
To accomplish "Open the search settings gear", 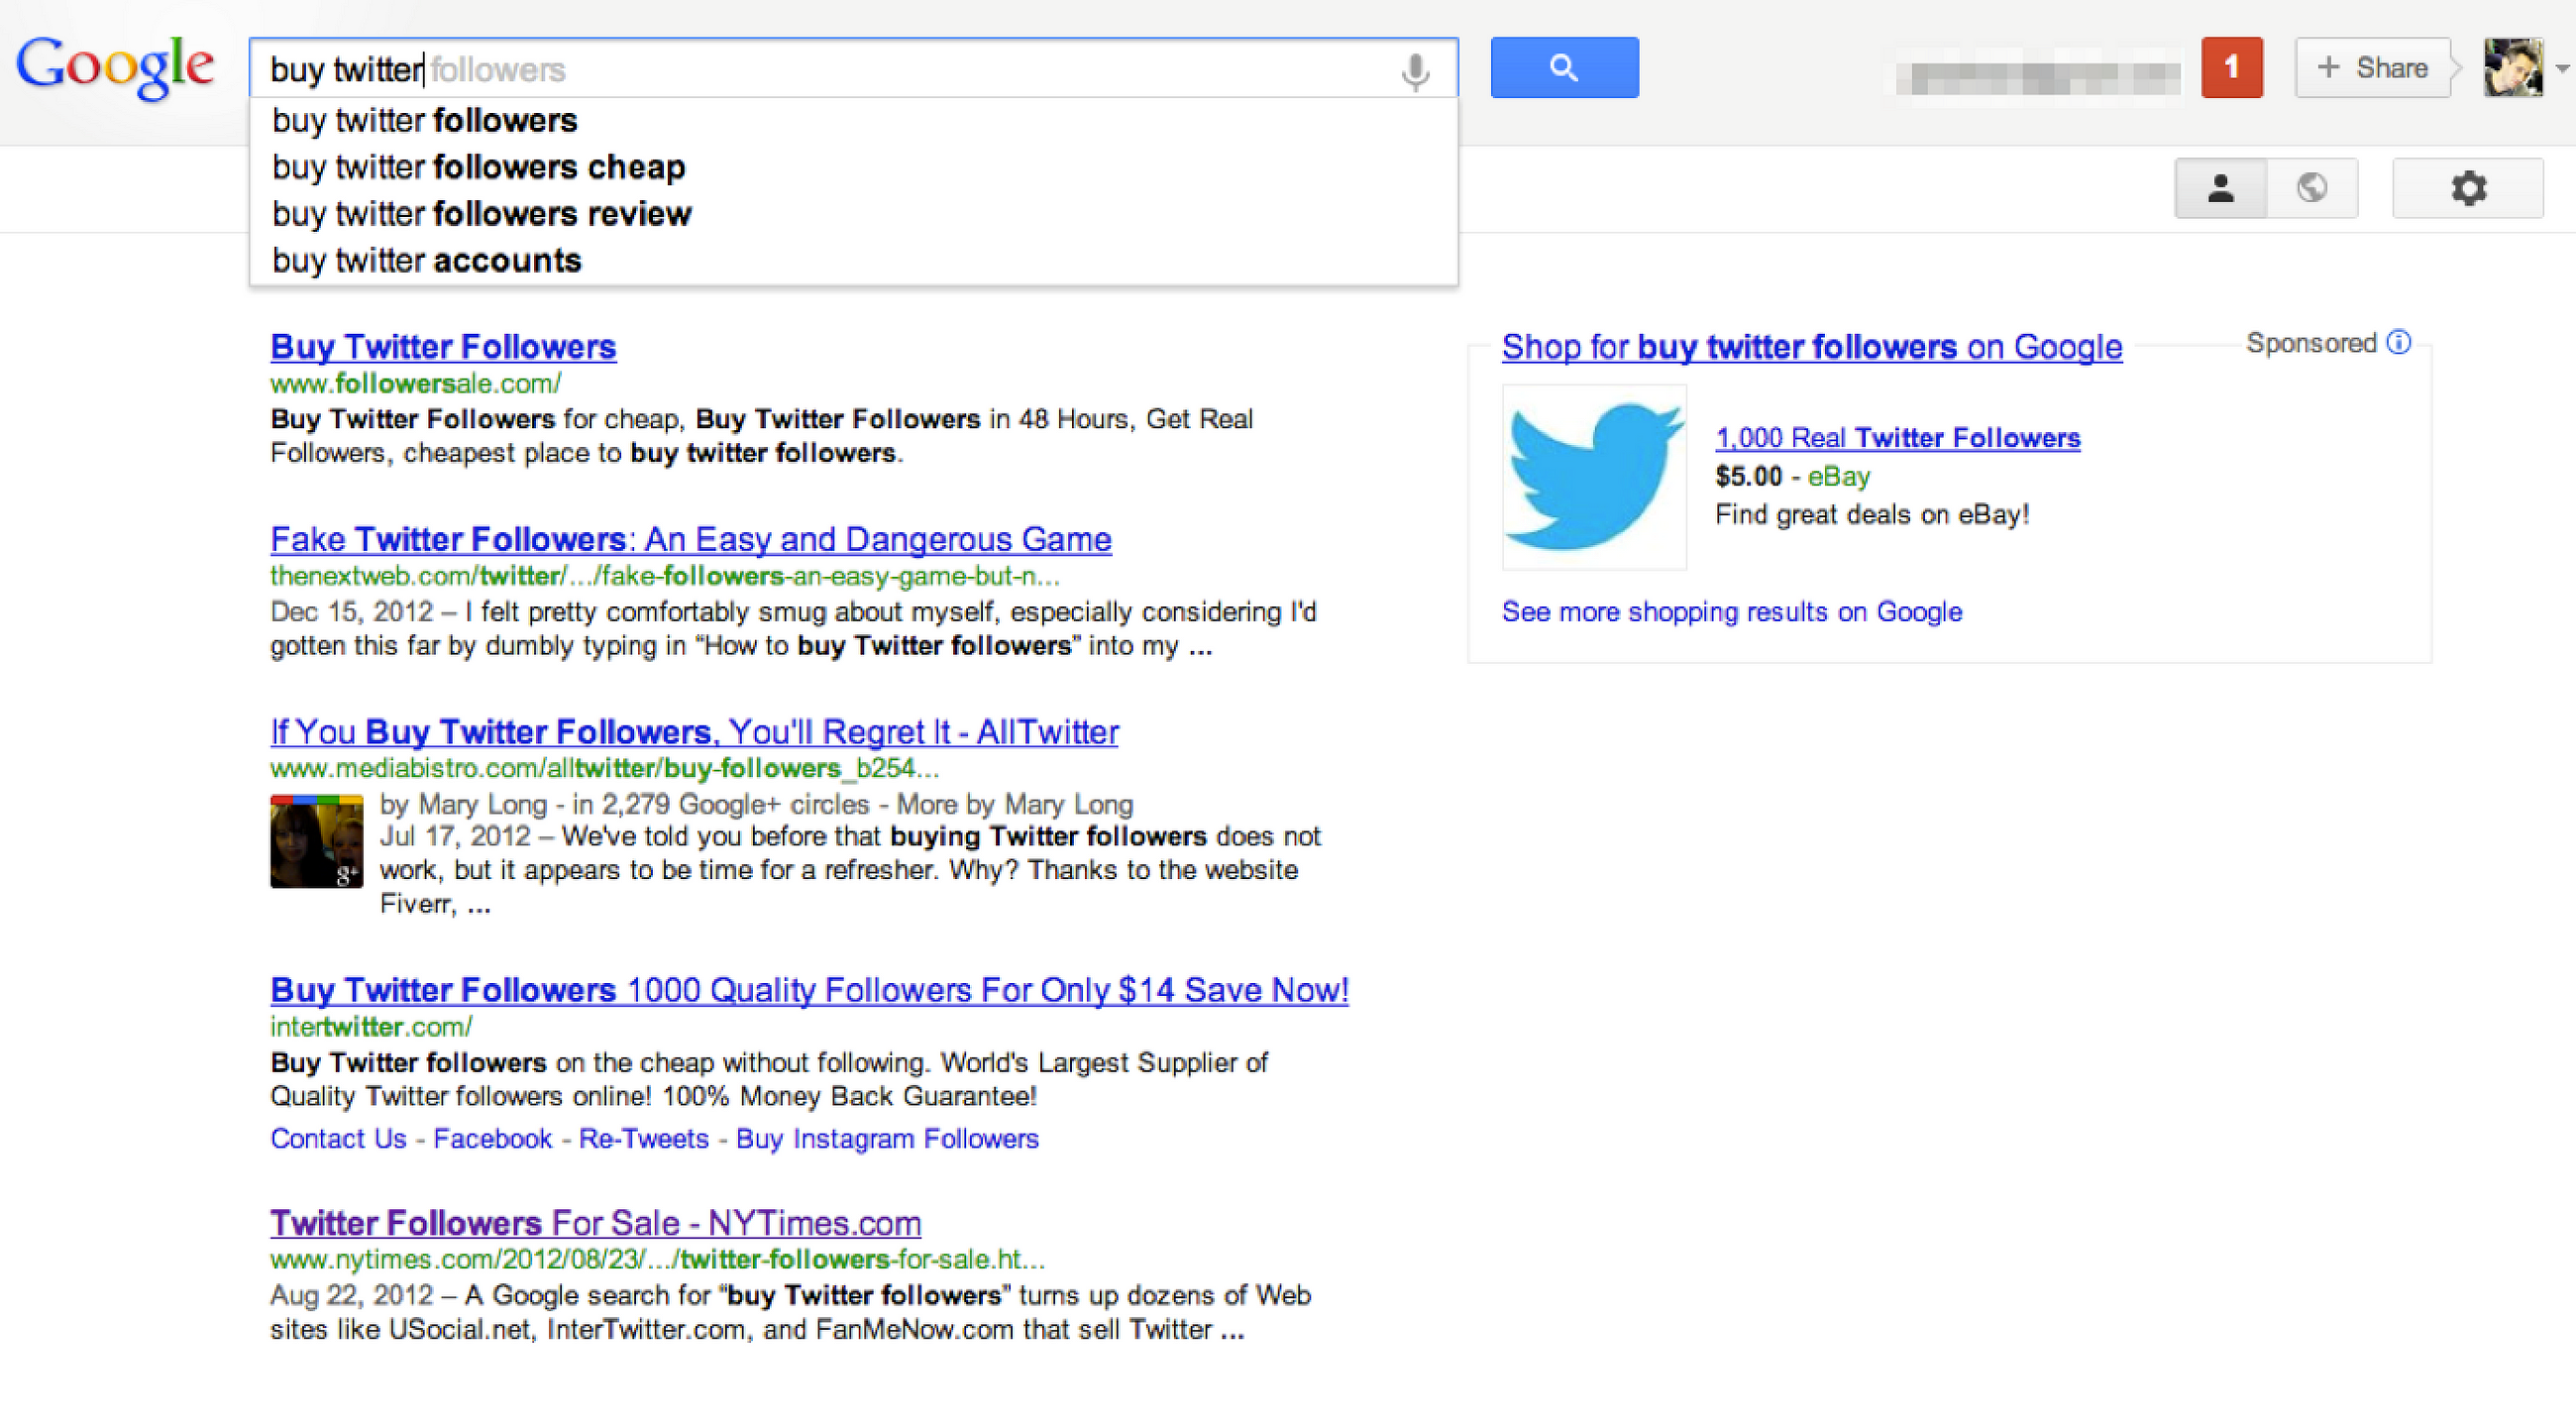I will 2467,188.
